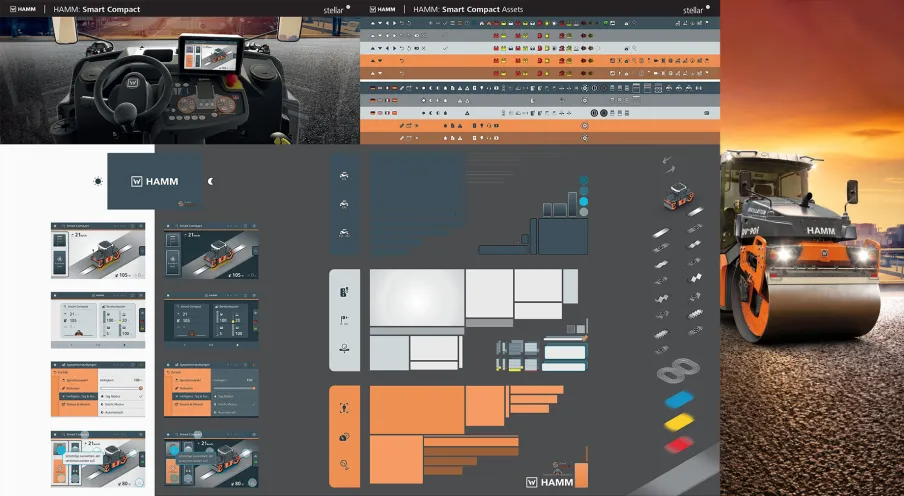The height and width of the screenshot is (496, 904).
Task: Select the grey color circle
Action: coord(583,212)
